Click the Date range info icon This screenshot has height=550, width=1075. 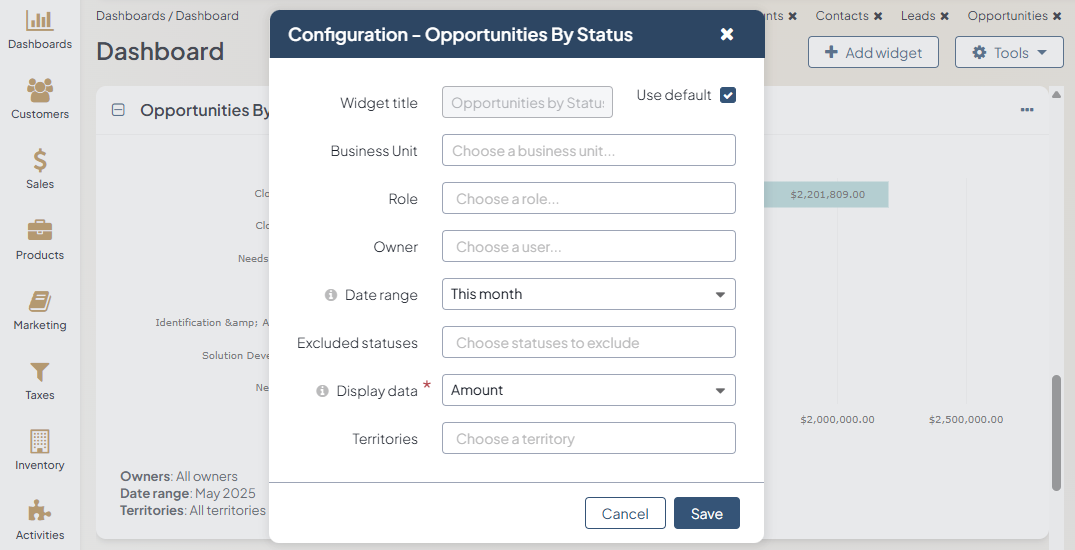point(331,295)
